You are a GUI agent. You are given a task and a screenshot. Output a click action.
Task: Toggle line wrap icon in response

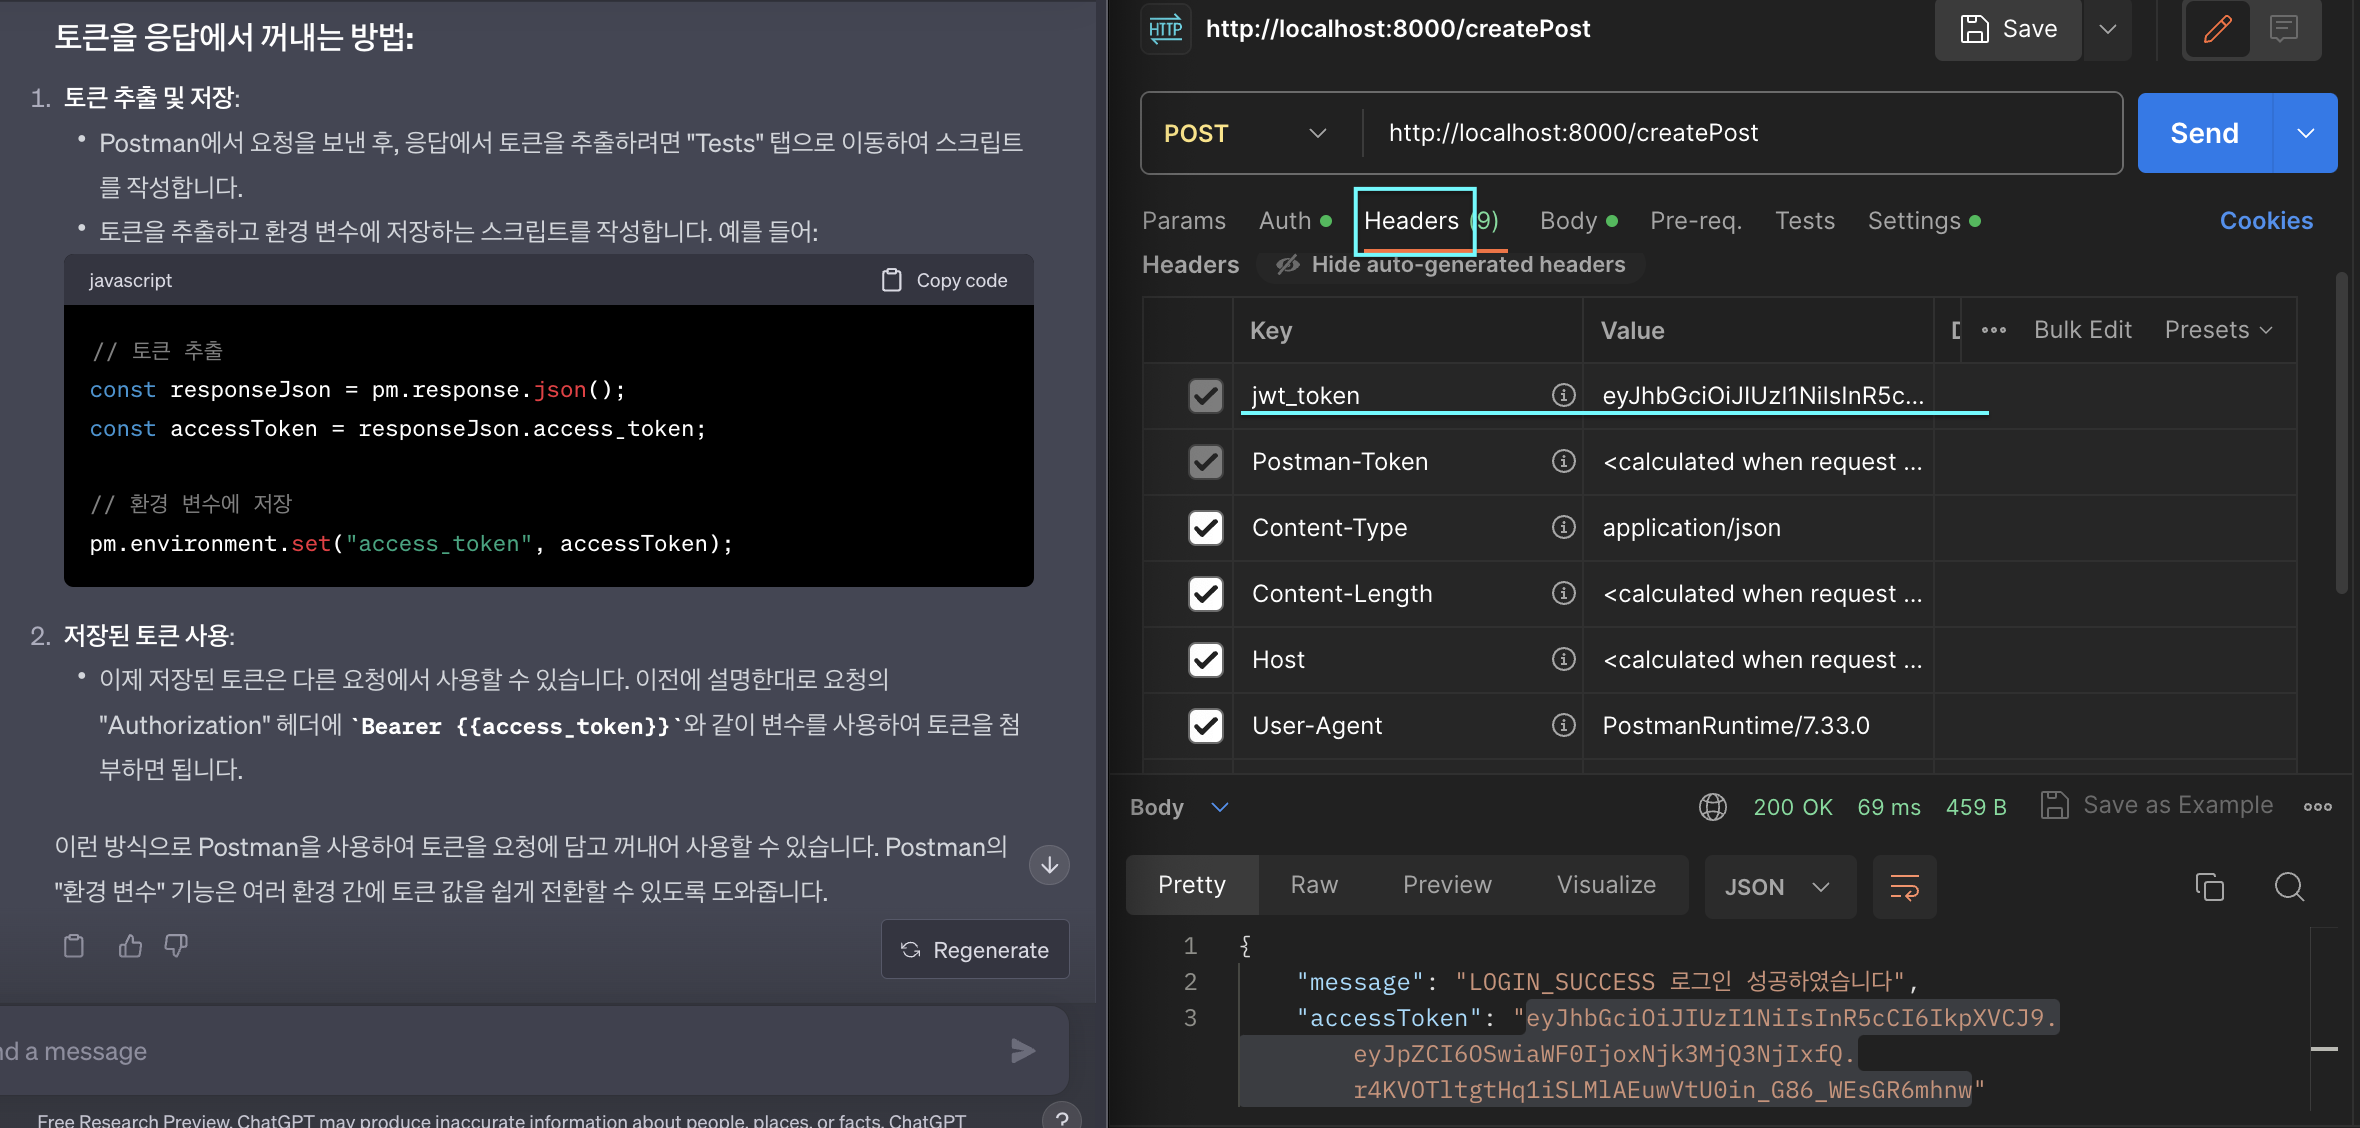click(1904, 887)
